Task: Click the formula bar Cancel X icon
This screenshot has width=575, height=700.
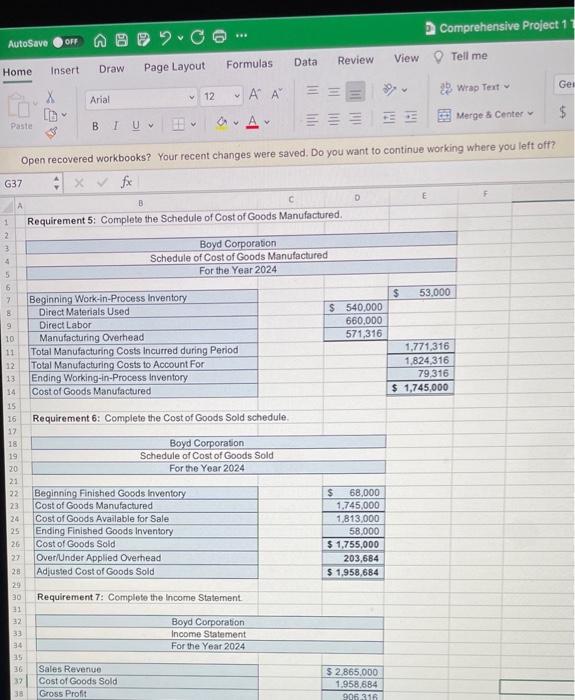Action: [79, 183]
